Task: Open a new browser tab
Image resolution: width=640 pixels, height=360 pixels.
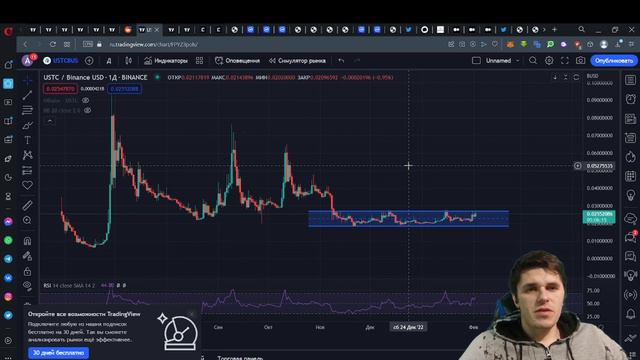Action: coord(554,29)
